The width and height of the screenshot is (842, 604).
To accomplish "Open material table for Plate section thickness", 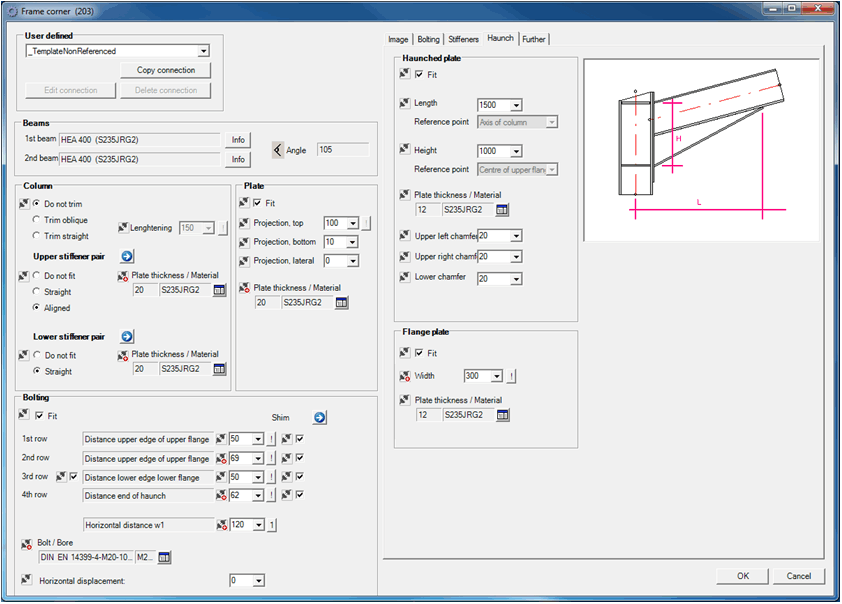I will (341, 303).
